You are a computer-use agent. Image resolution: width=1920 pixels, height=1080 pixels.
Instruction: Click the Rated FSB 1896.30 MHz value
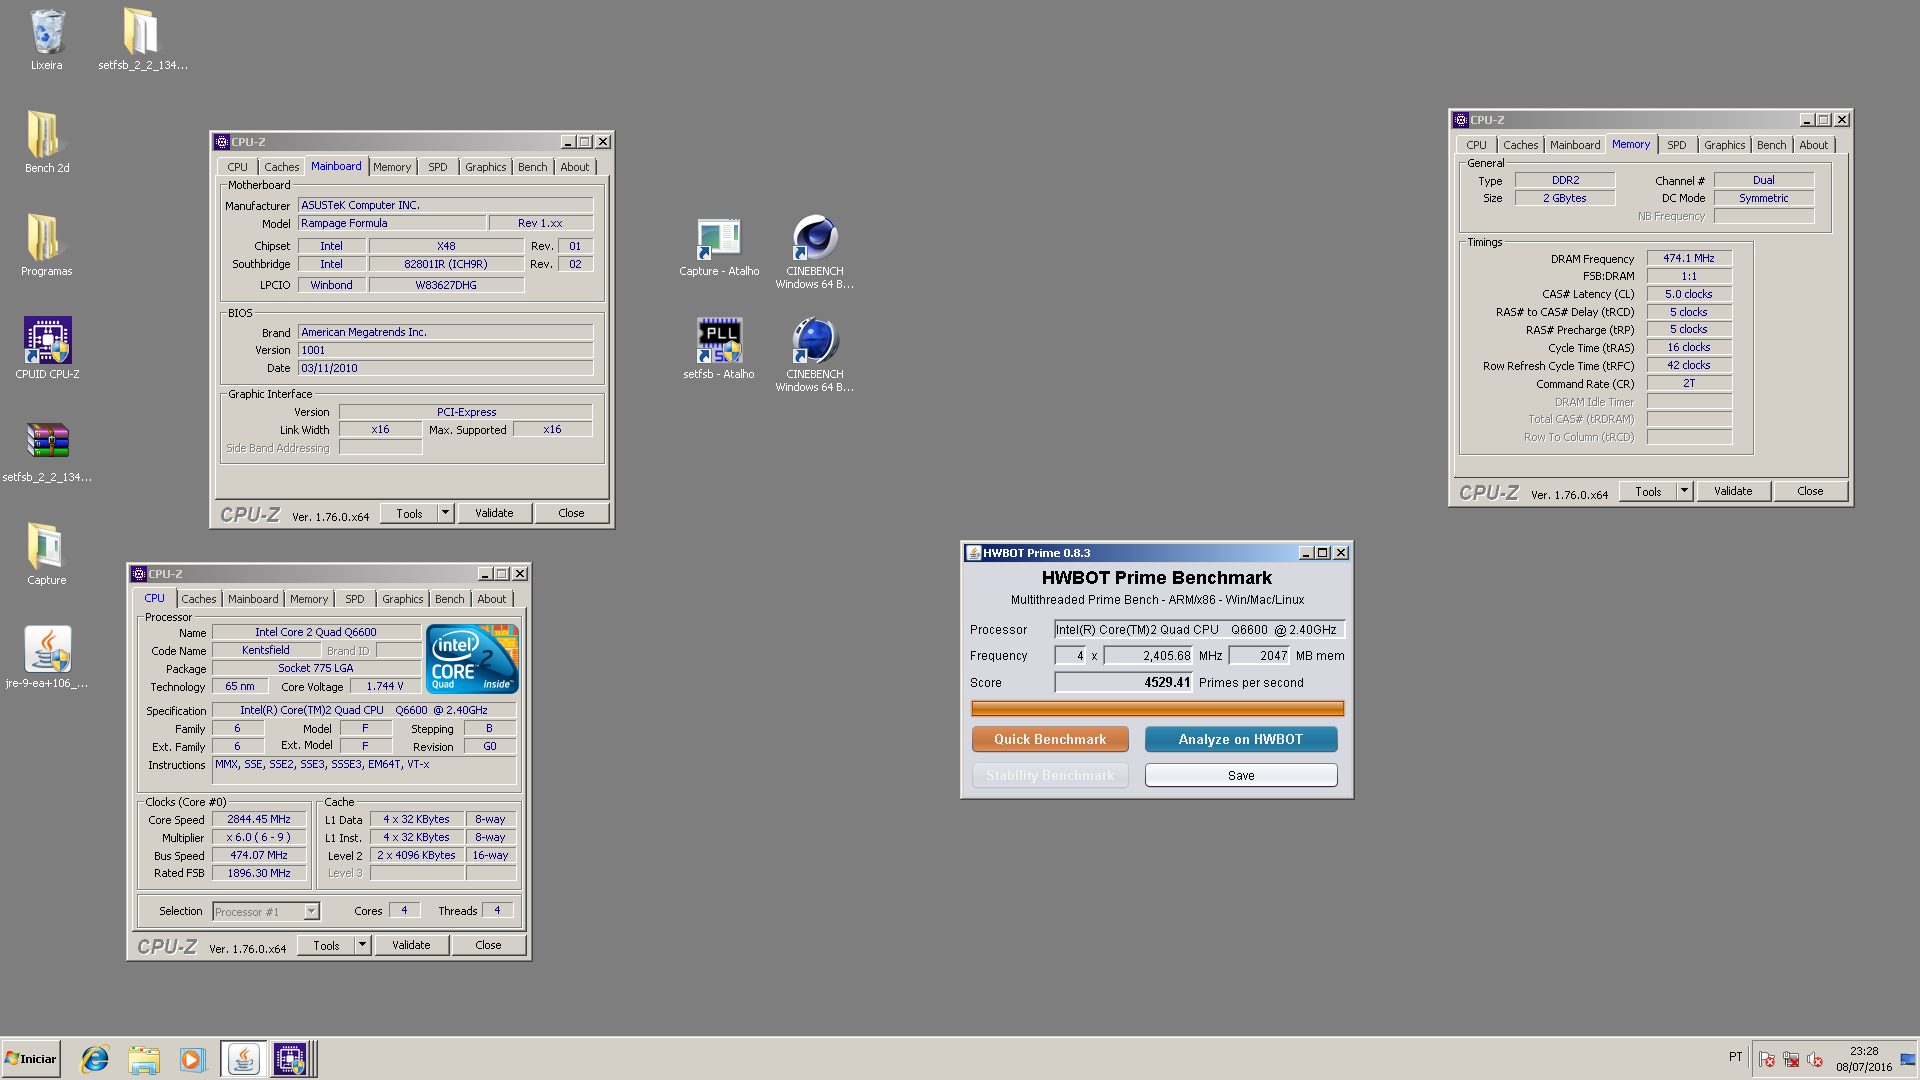pos(259,873)
